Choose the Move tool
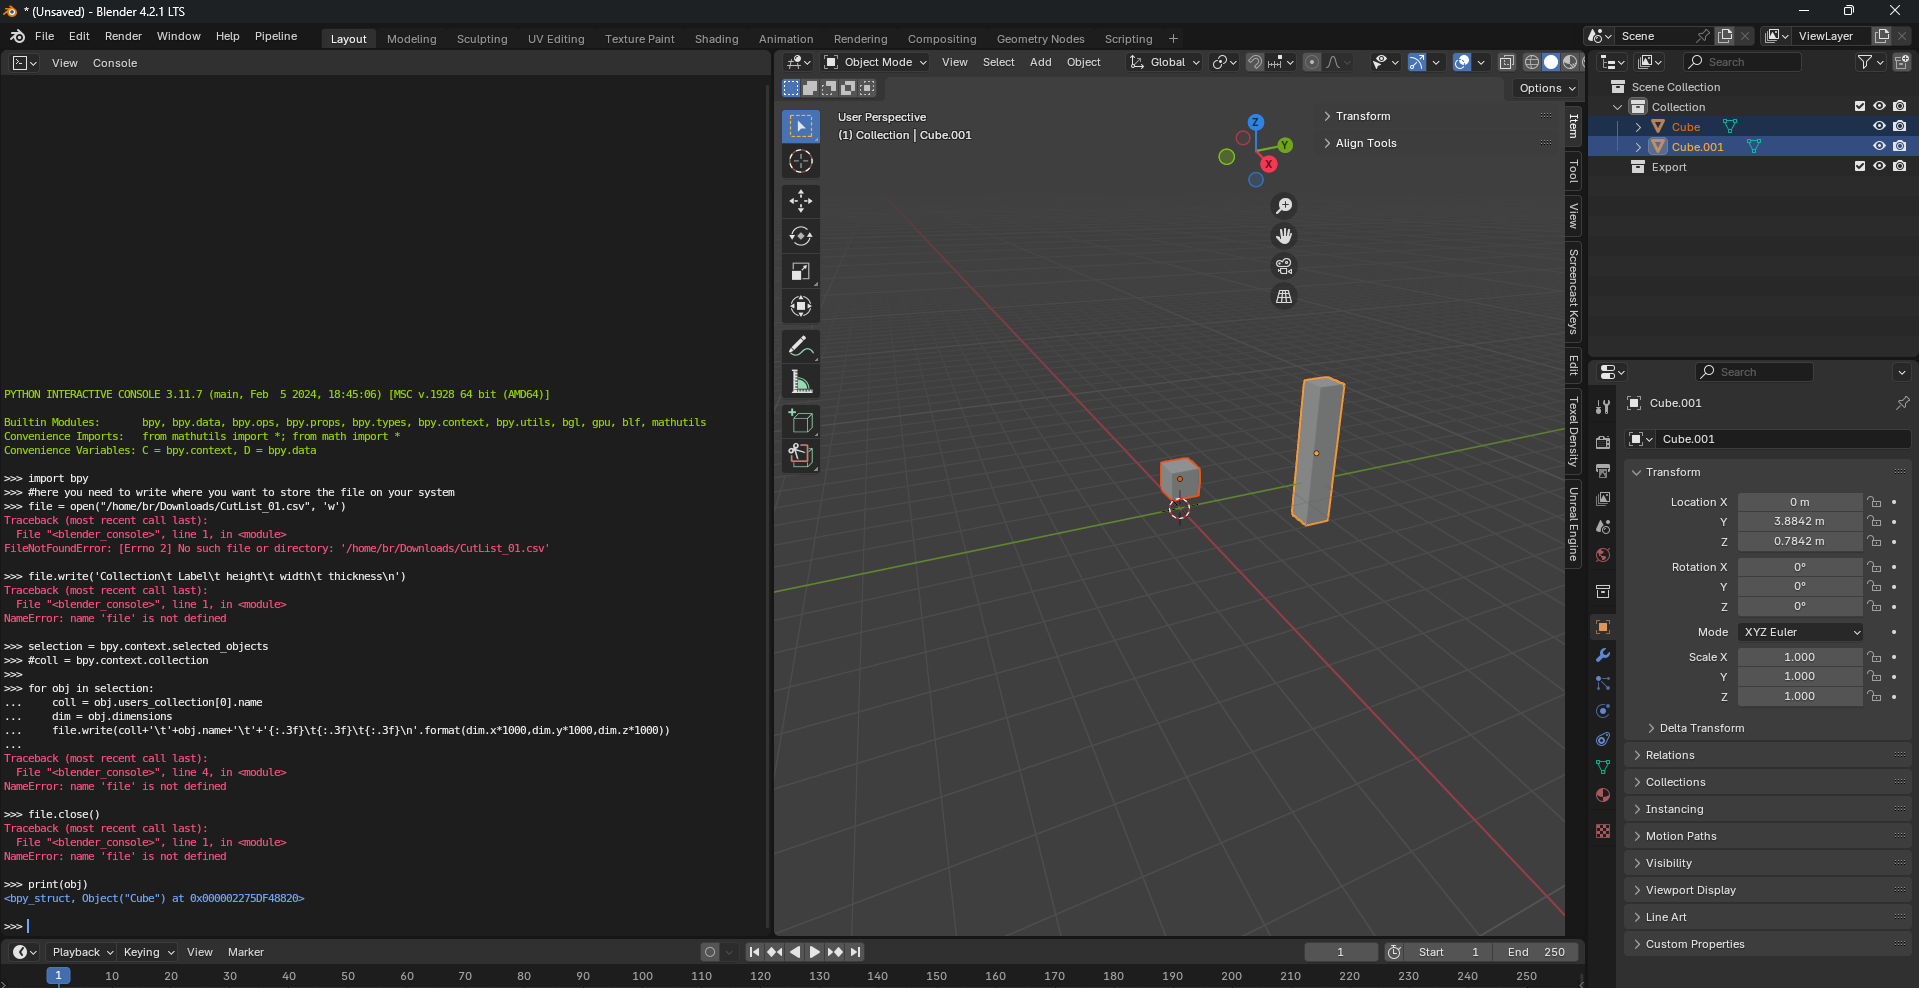Screen dimensions: 1919x988 (801, 201)
